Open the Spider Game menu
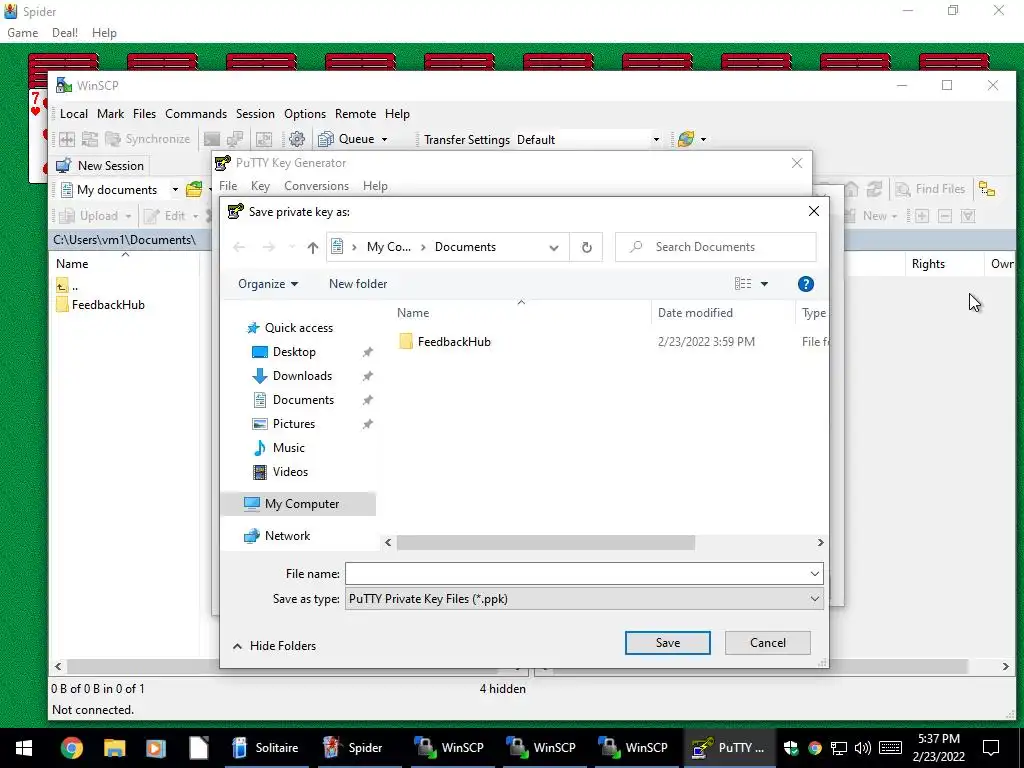Viewport: 1024px width, 768px height. [x=23, y=33]
